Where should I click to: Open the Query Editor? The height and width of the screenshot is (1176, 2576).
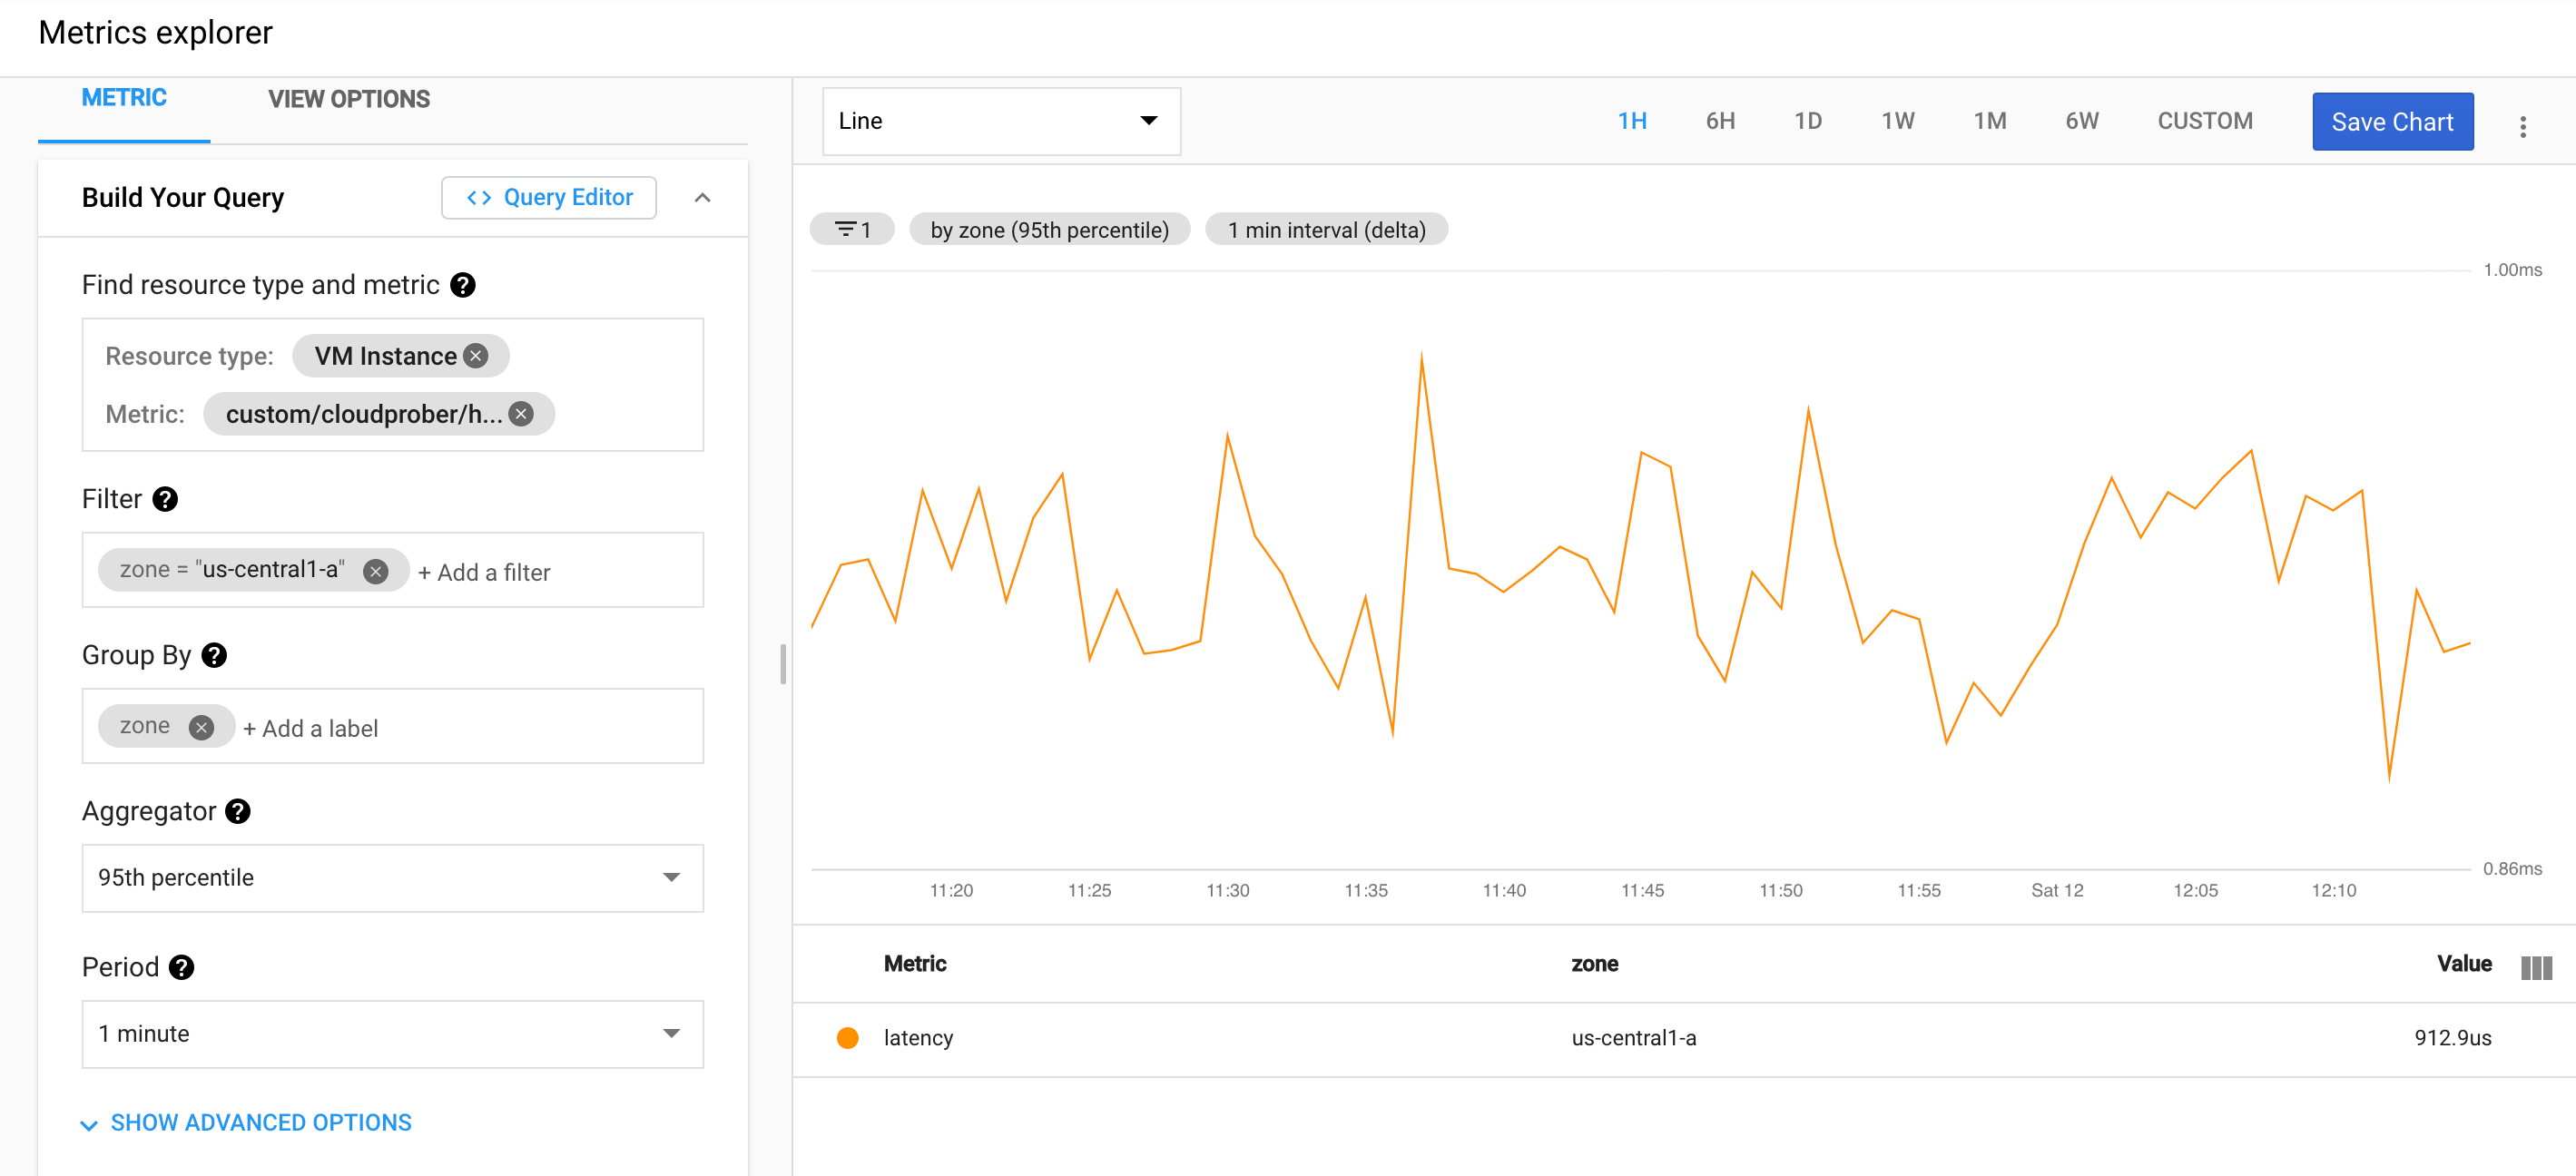click(x=549, y=197)
